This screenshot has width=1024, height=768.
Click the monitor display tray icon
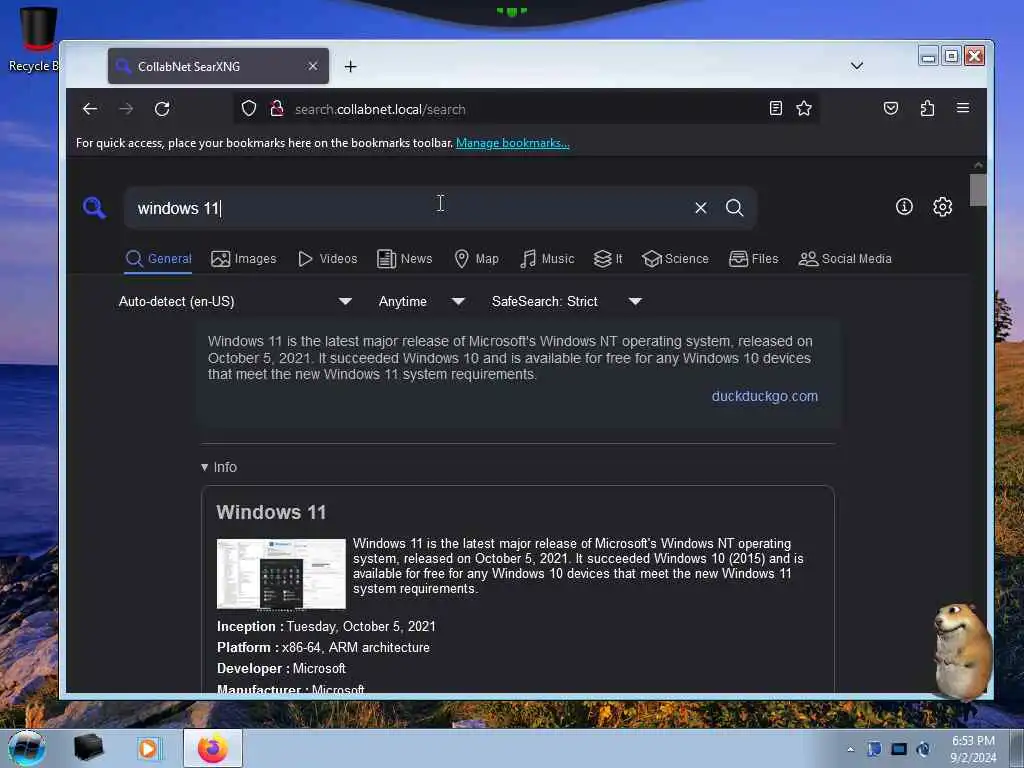(x=899, y=749)
